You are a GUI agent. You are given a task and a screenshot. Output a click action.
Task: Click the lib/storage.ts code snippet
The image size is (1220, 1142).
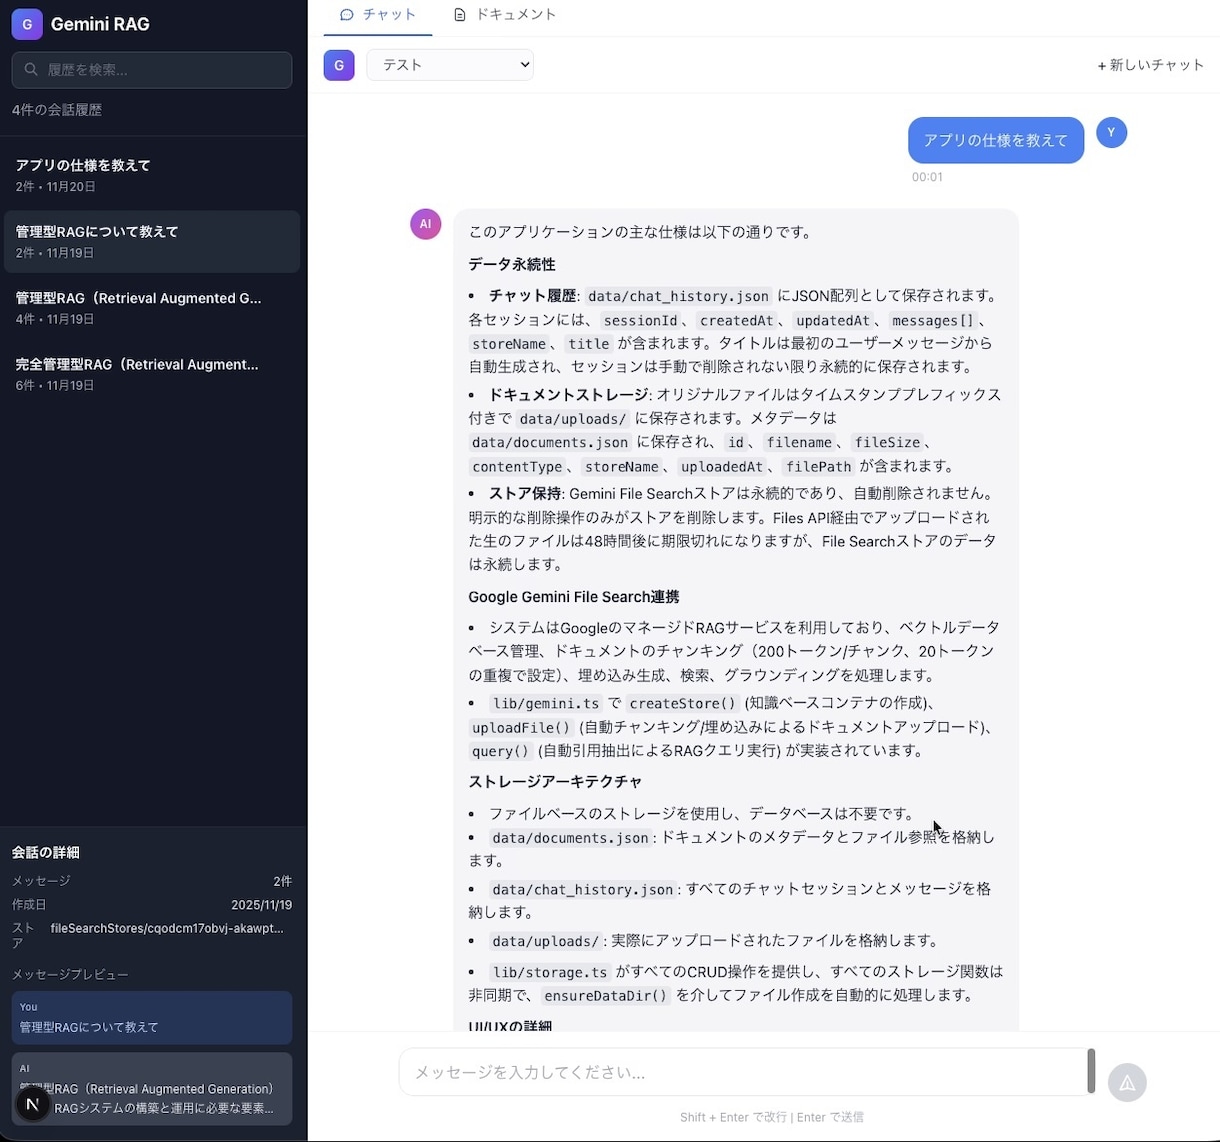[x=550, y=972]
